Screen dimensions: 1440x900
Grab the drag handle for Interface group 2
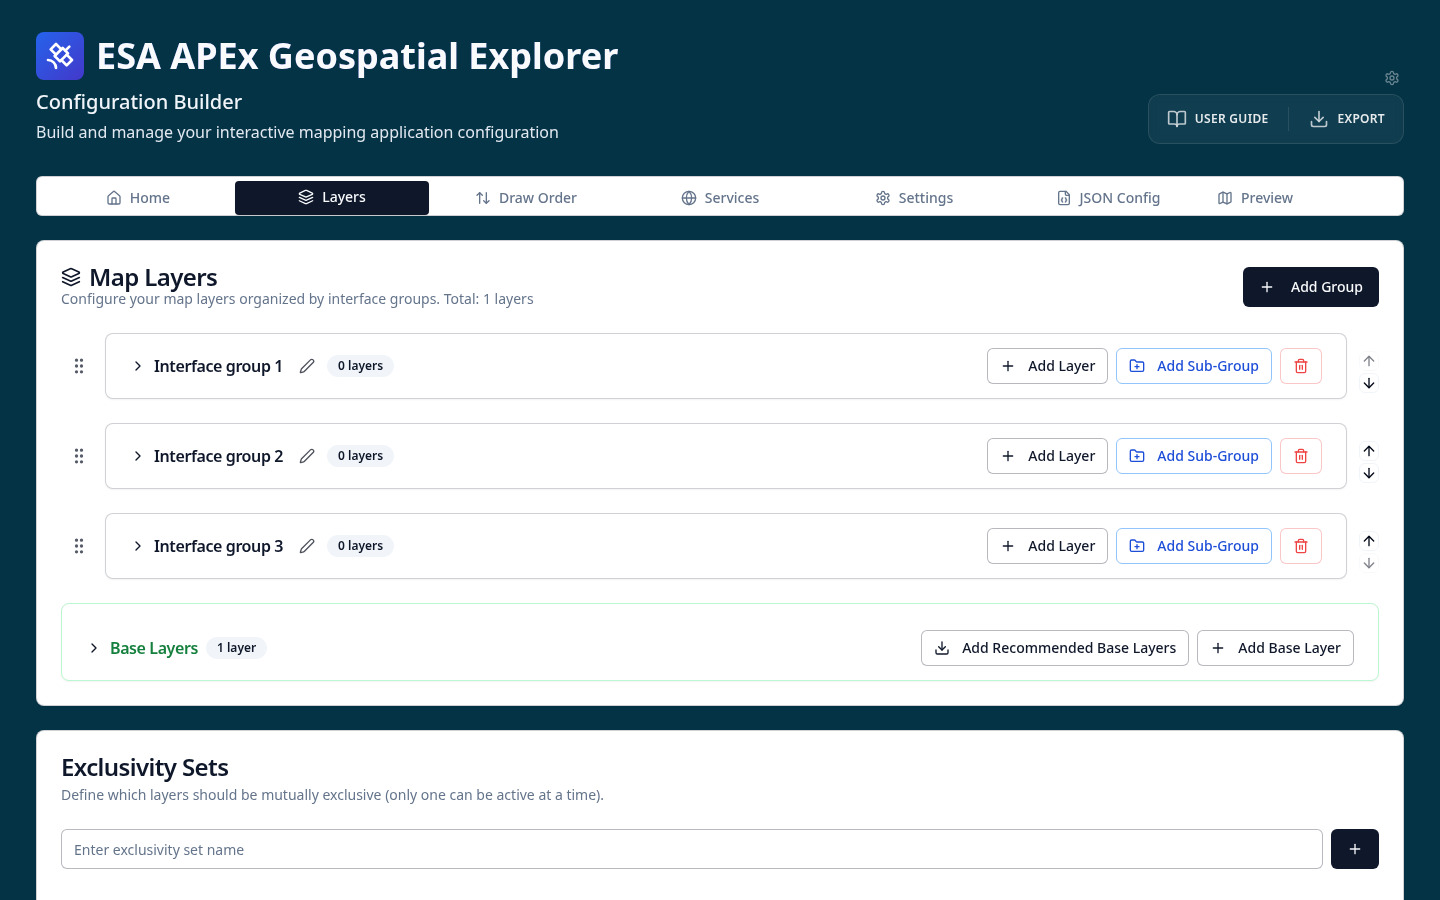(x=79, y=456)
